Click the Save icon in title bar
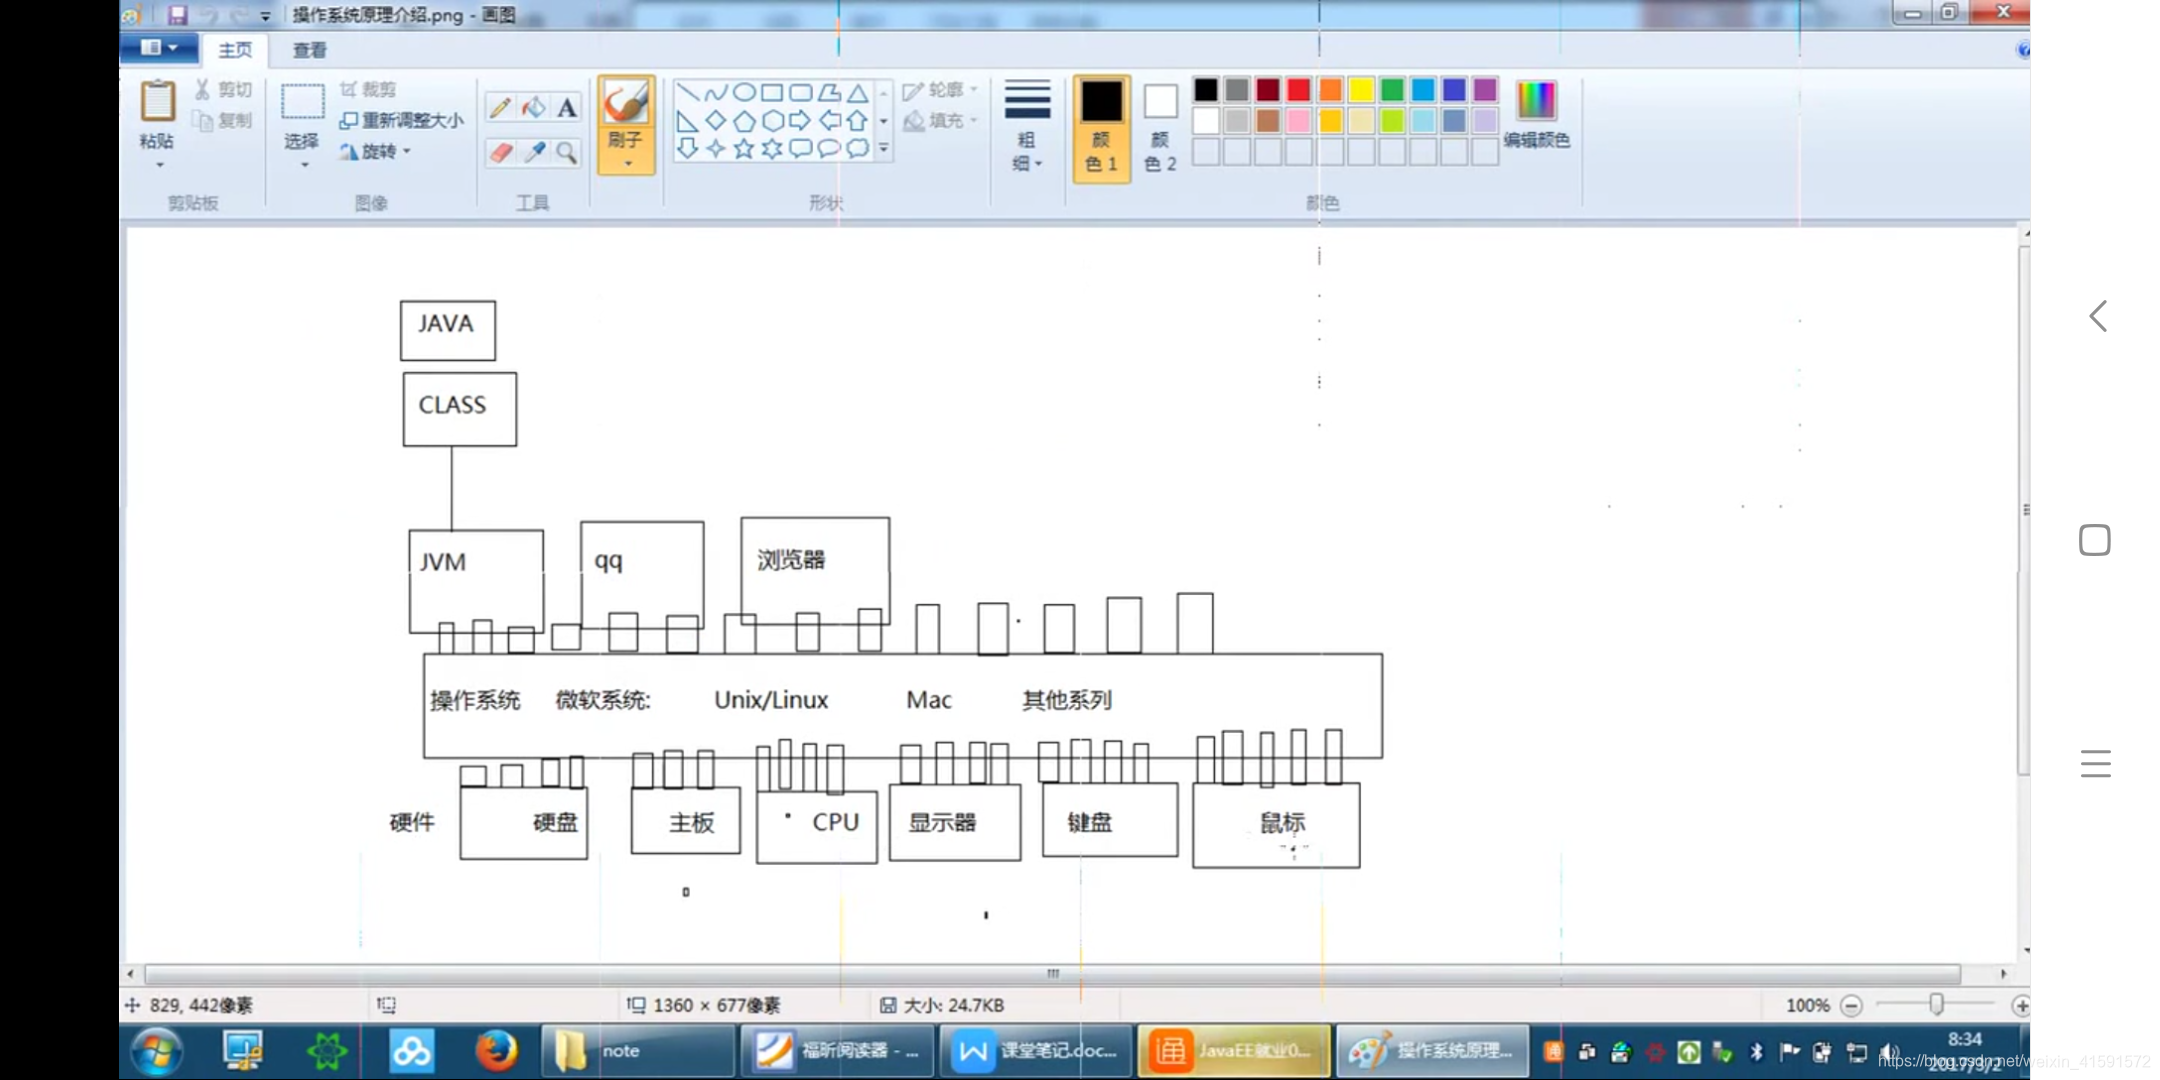The image size is (2160, 1080). click(x=177, y=14)
